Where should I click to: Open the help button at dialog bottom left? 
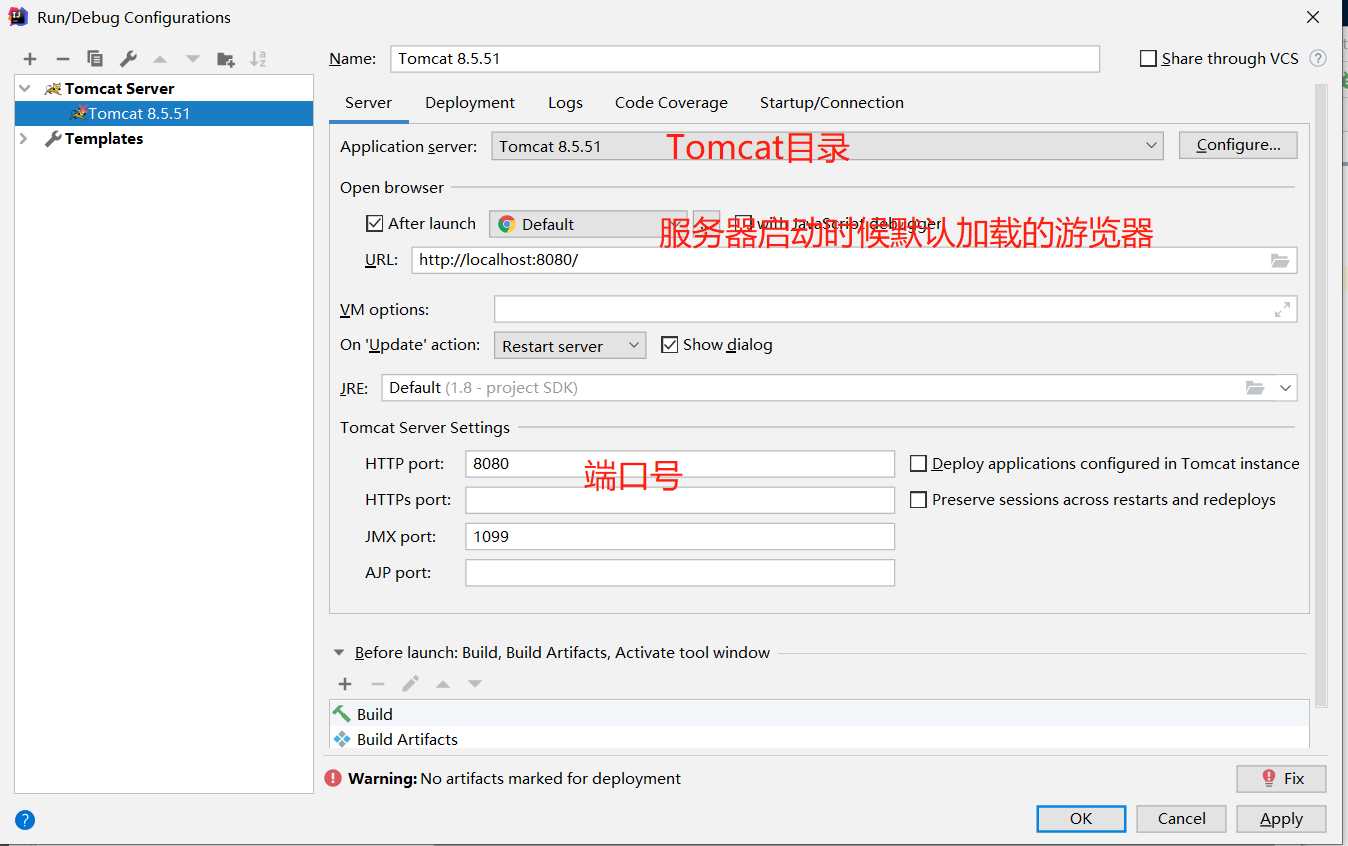(x=25, y=820)
